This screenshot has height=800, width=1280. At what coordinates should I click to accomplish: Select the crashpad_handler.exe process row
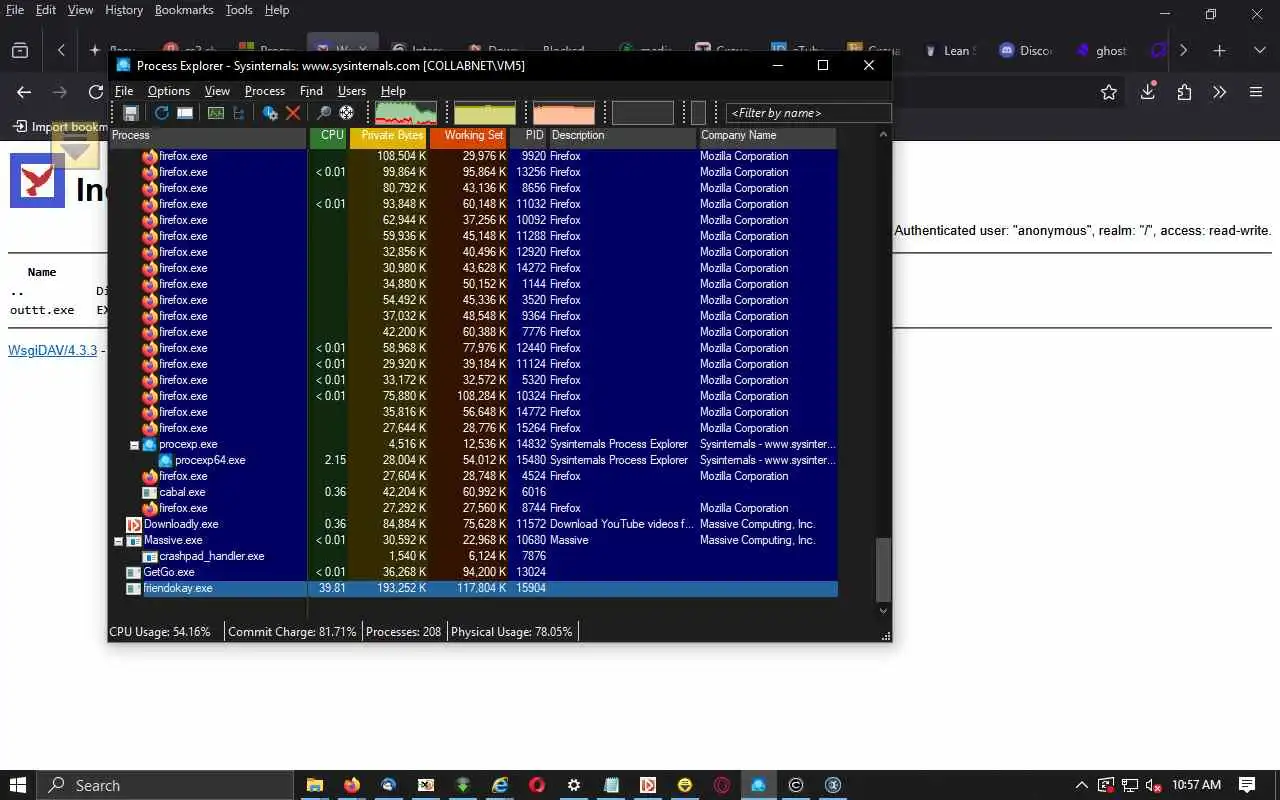[473, 556]
